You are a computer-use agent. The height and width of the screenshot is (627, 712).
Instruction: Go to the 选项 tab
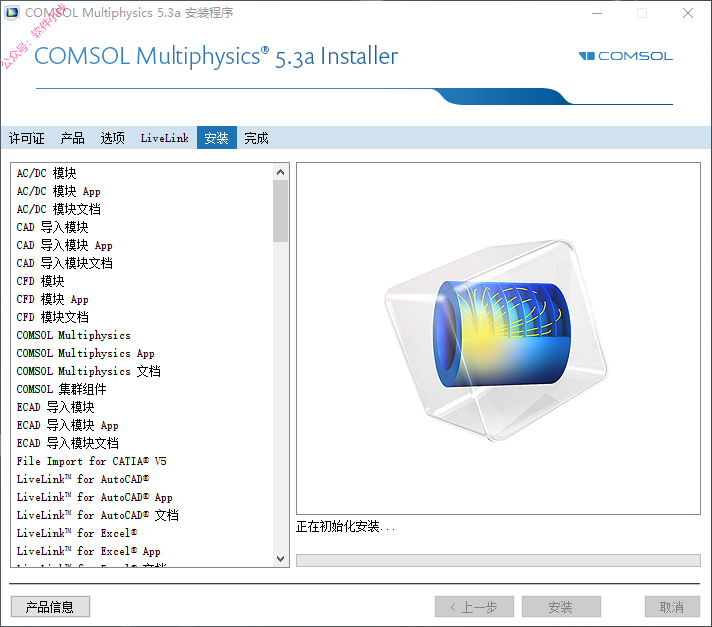pyautogui.click(x=113, y=138)
